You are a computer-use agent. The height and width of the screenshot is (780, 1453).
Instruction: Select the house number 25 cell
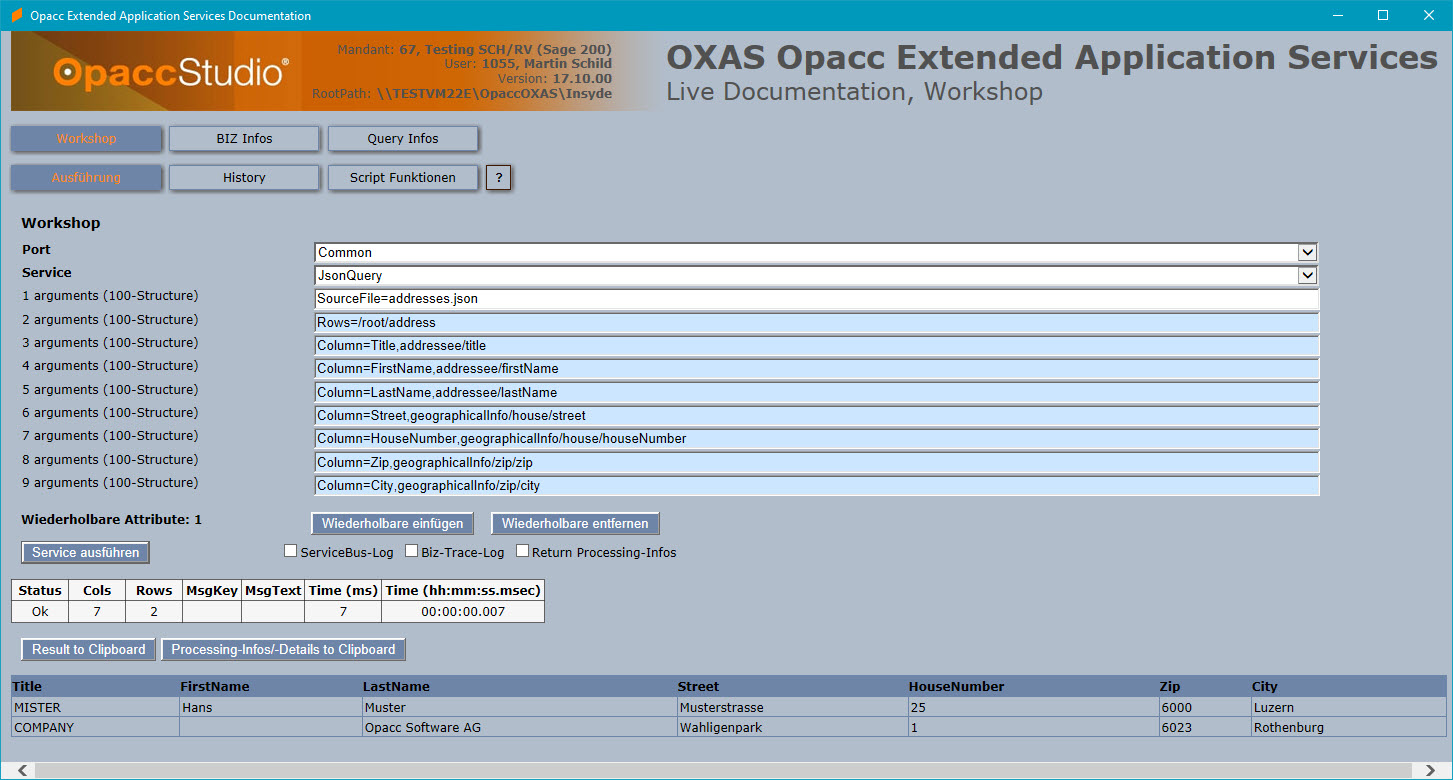pos(1033,707)
